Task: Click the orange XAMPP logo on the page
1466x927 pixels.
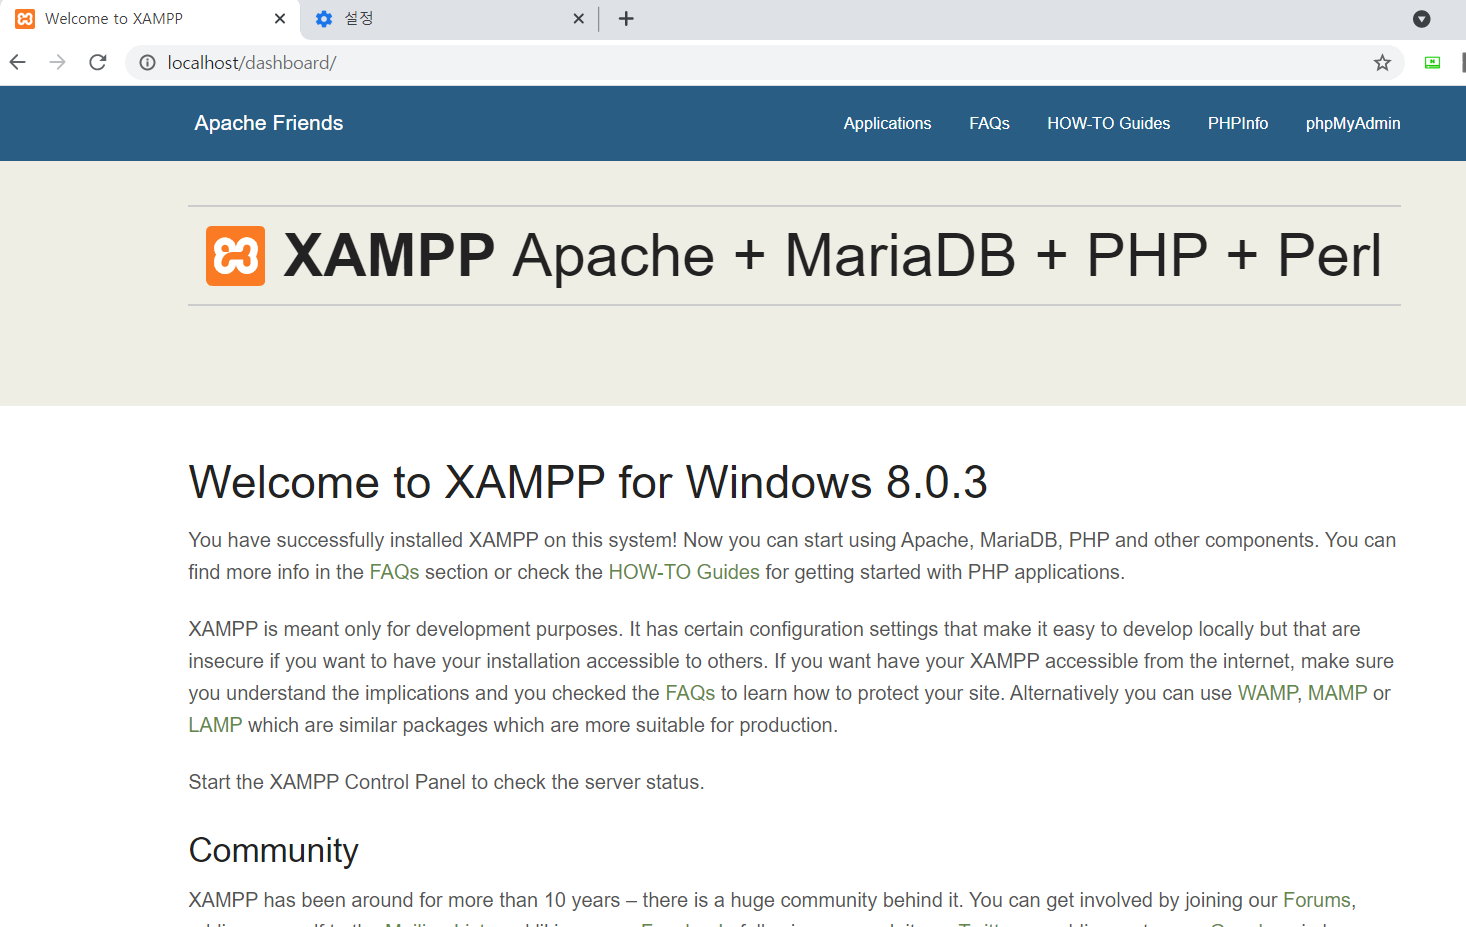Action: point(235,255)
